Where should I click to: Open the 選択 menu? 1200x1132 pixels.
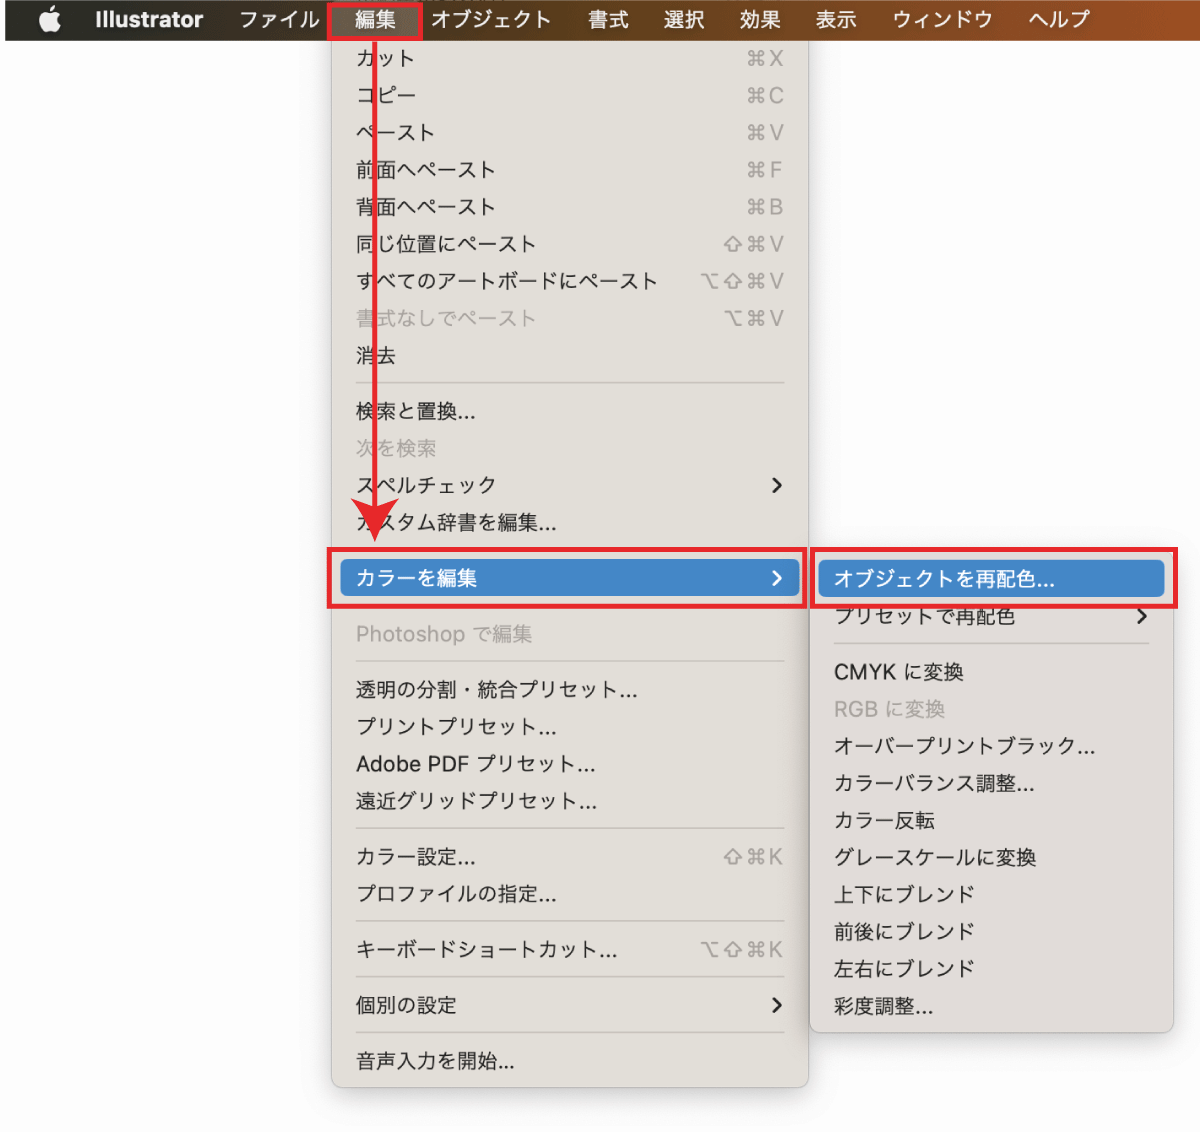(684, 20)
